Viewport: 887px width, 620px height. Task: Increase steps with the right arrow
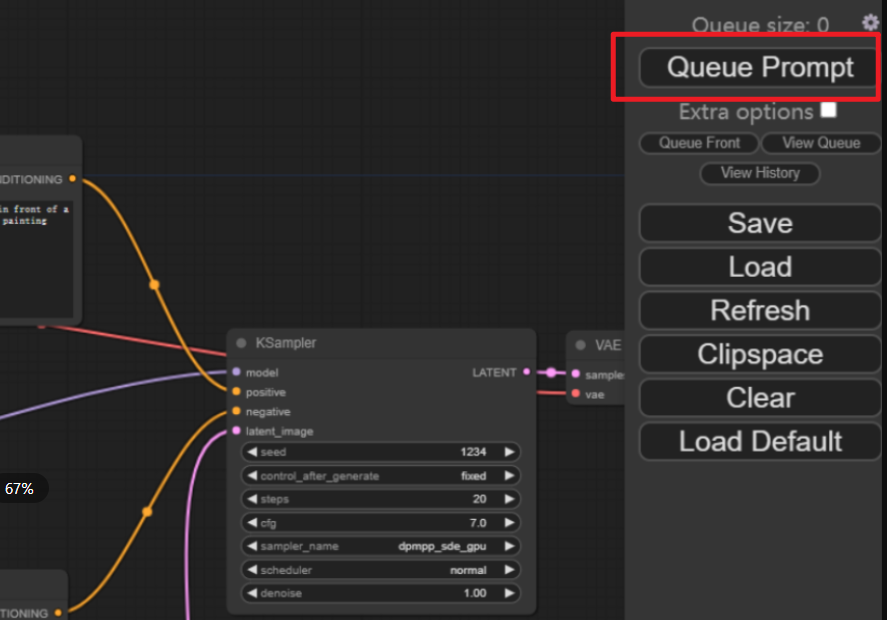click(509, 499)
